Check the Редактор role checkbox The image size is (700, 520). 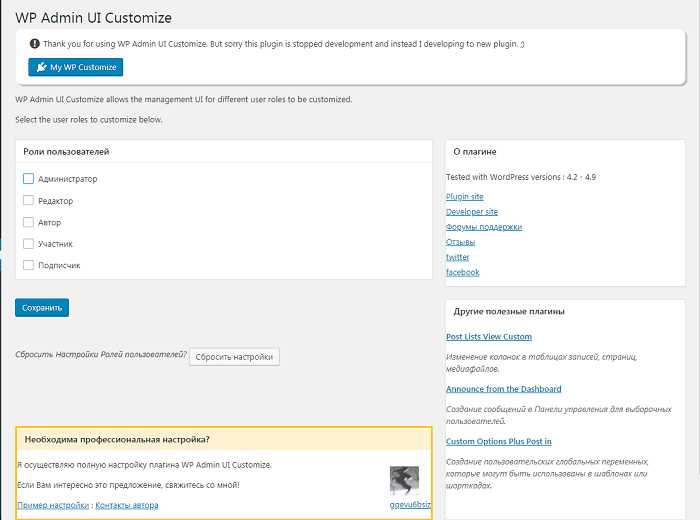tap(28, 200)
